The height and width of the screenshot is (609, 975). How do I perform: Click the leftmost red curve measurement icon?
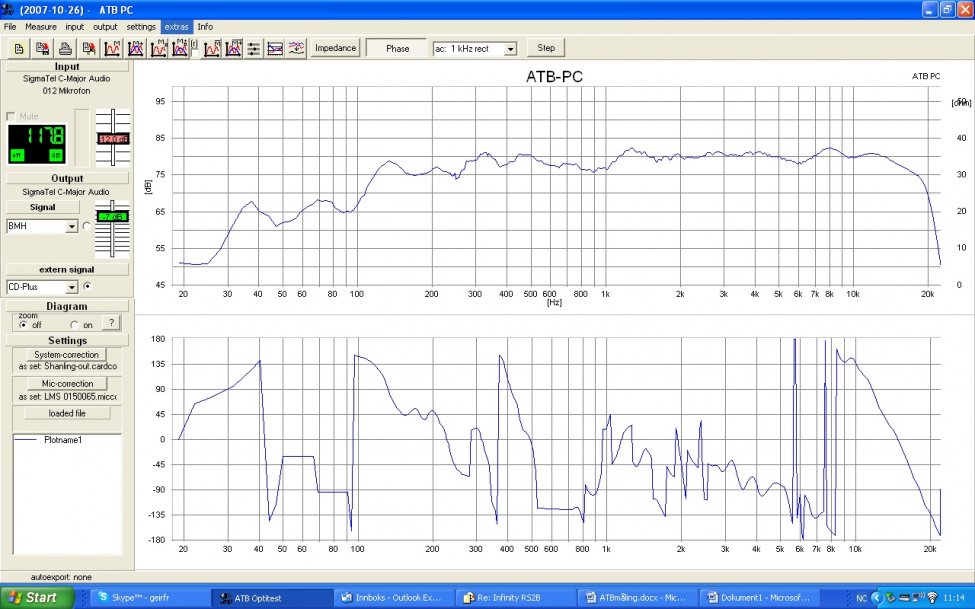point(112,48)
